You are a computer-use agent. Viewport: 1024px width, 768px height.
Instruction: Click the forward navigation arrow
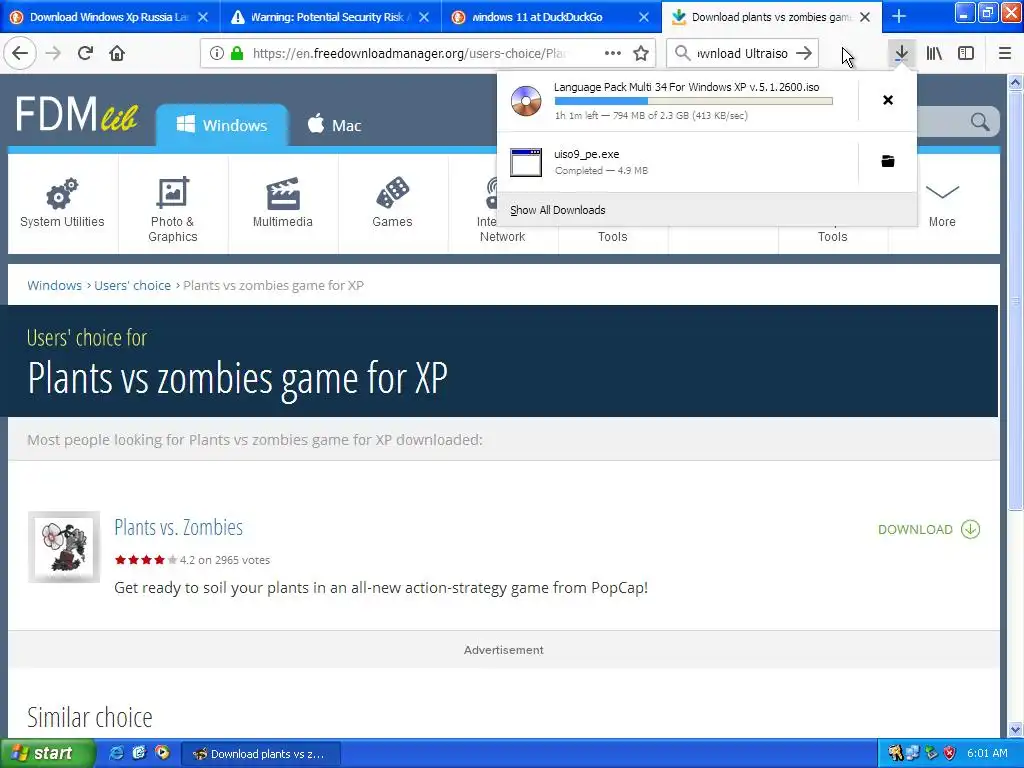[54, 53]
